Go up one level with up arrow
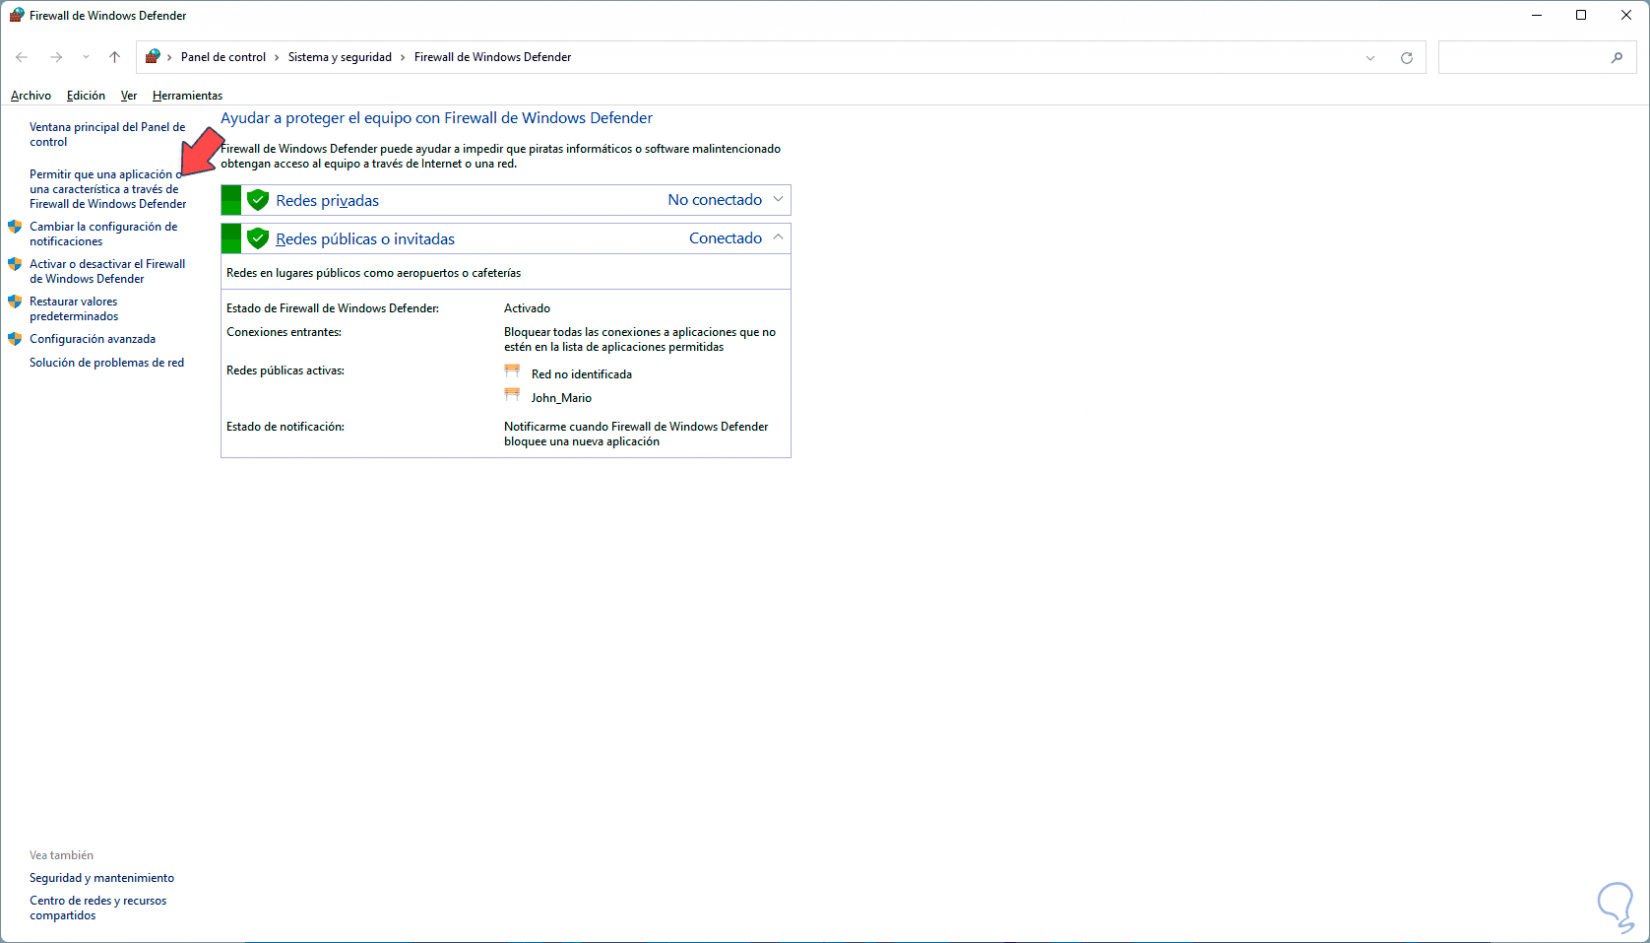1650x943 pixels. pyautogui.click(x=115, y=57)
